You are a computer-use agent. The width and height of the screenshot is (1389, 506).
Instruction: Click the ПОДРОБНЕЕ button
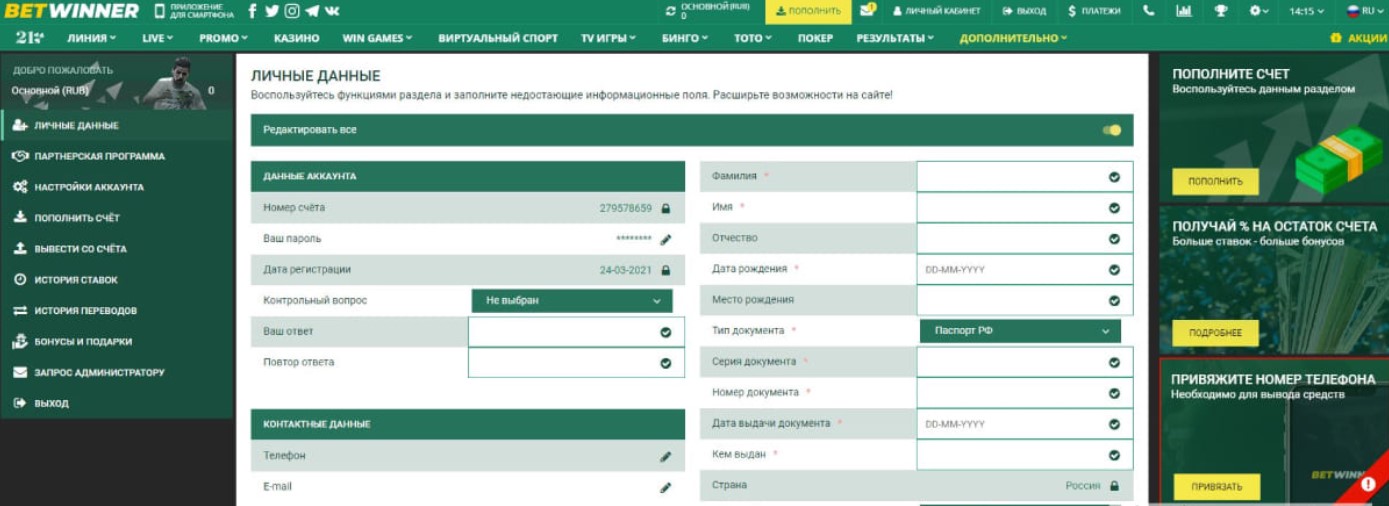pyautogui.click(x=1215, y=334)
